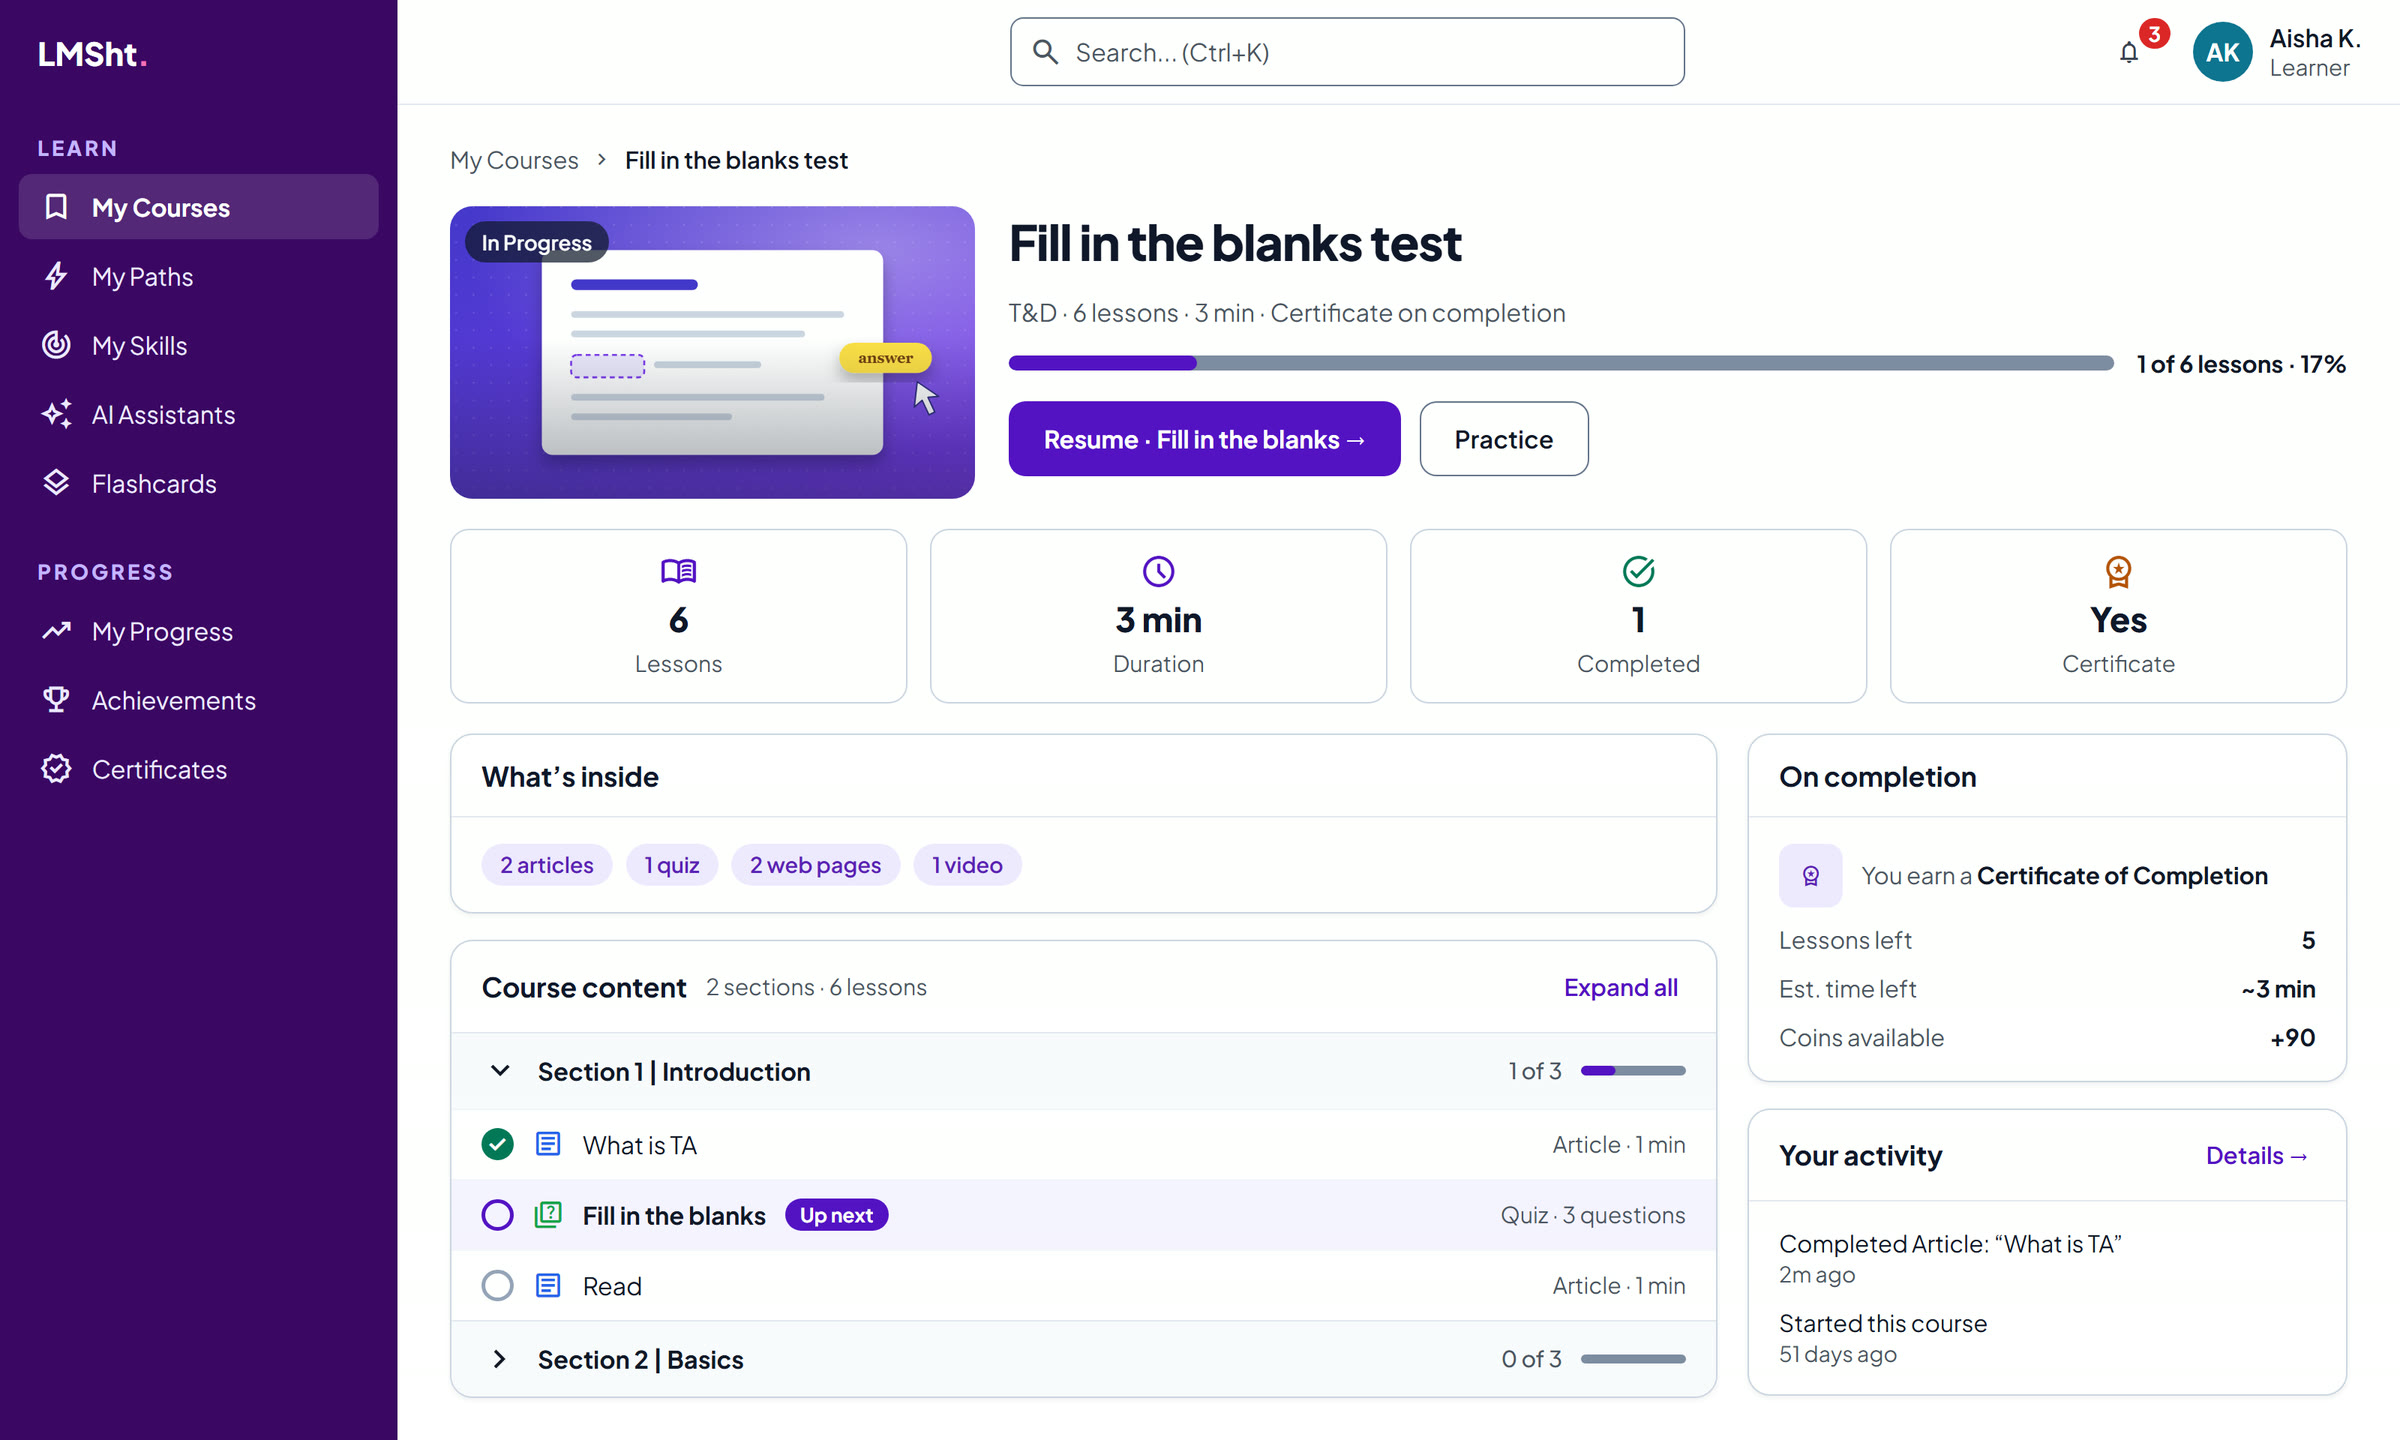This screenshot has height=1440, width=2400.
Task: Click Section 1 progress bar
Action: tap(1633, 1071)
